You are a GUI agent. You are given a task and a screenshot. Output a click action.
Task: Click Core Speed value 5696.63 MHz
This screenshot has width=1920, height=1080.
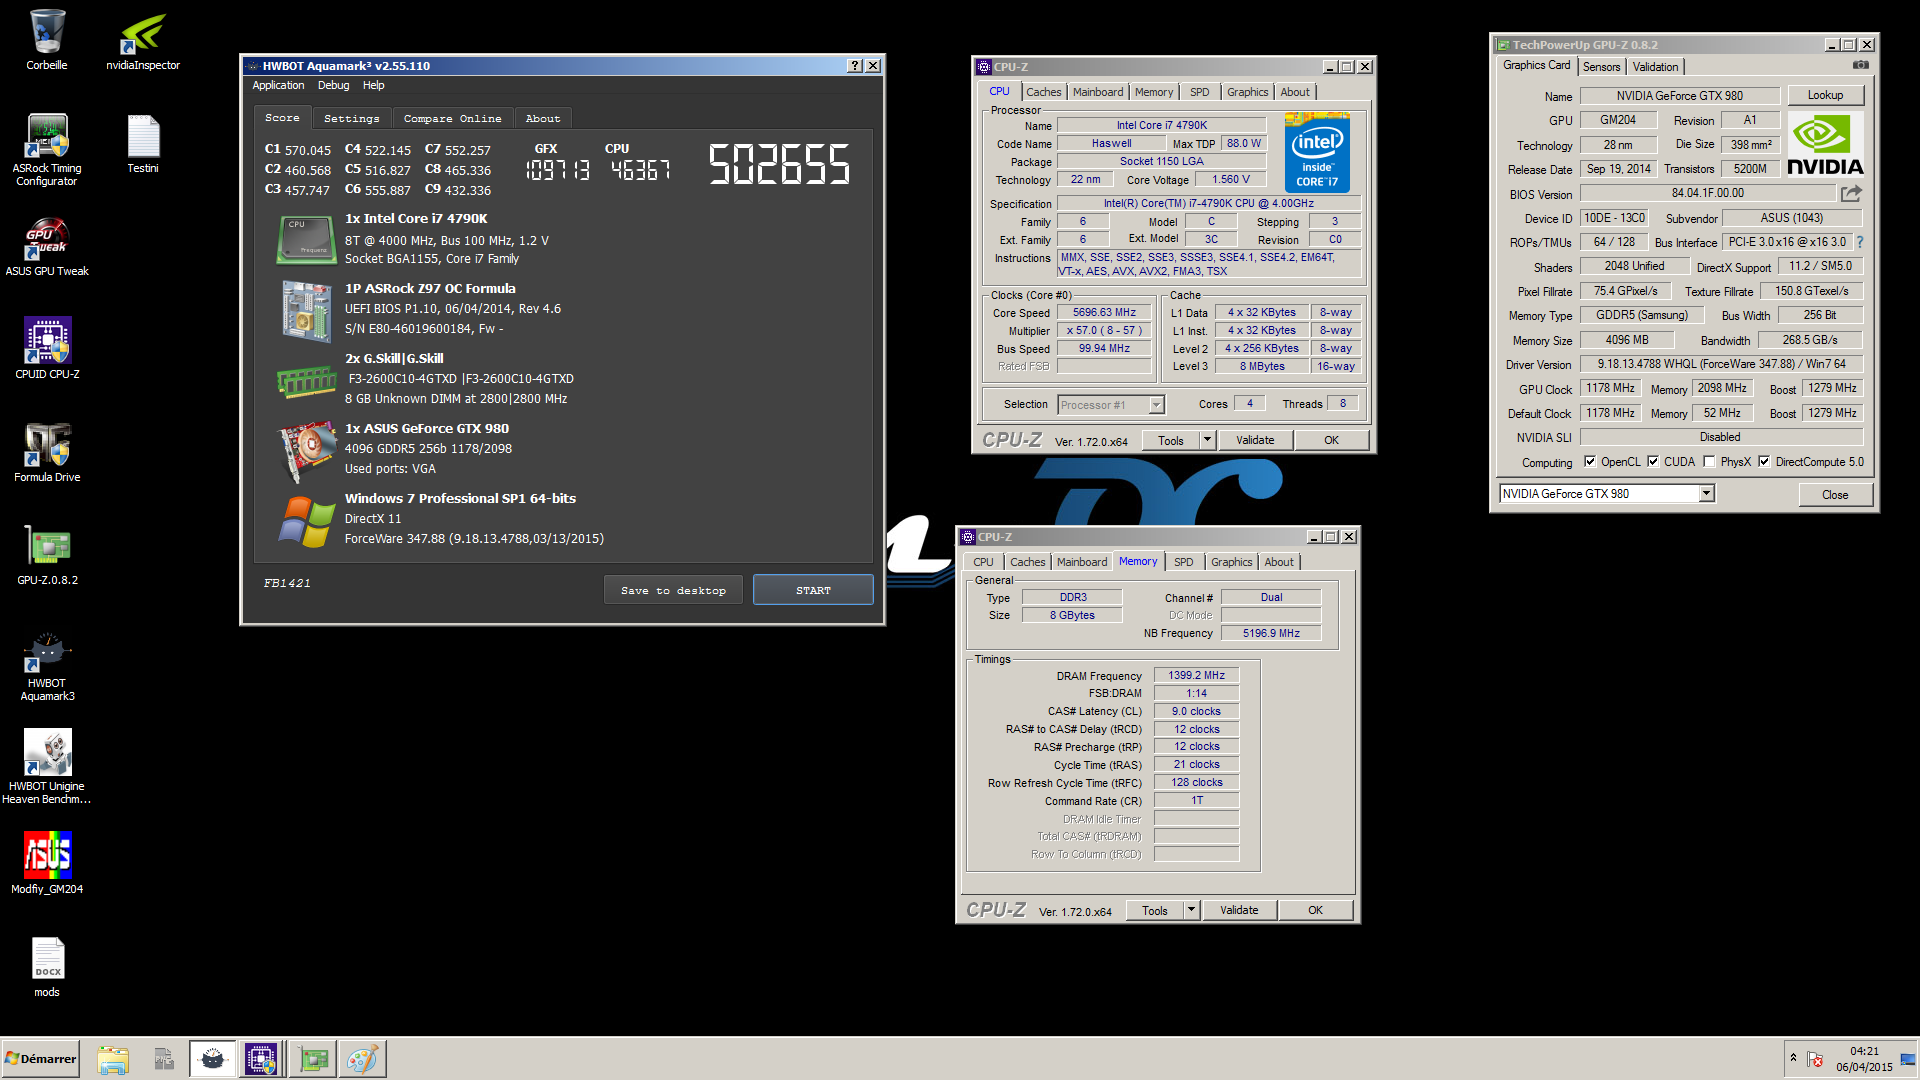(1104, 313)
